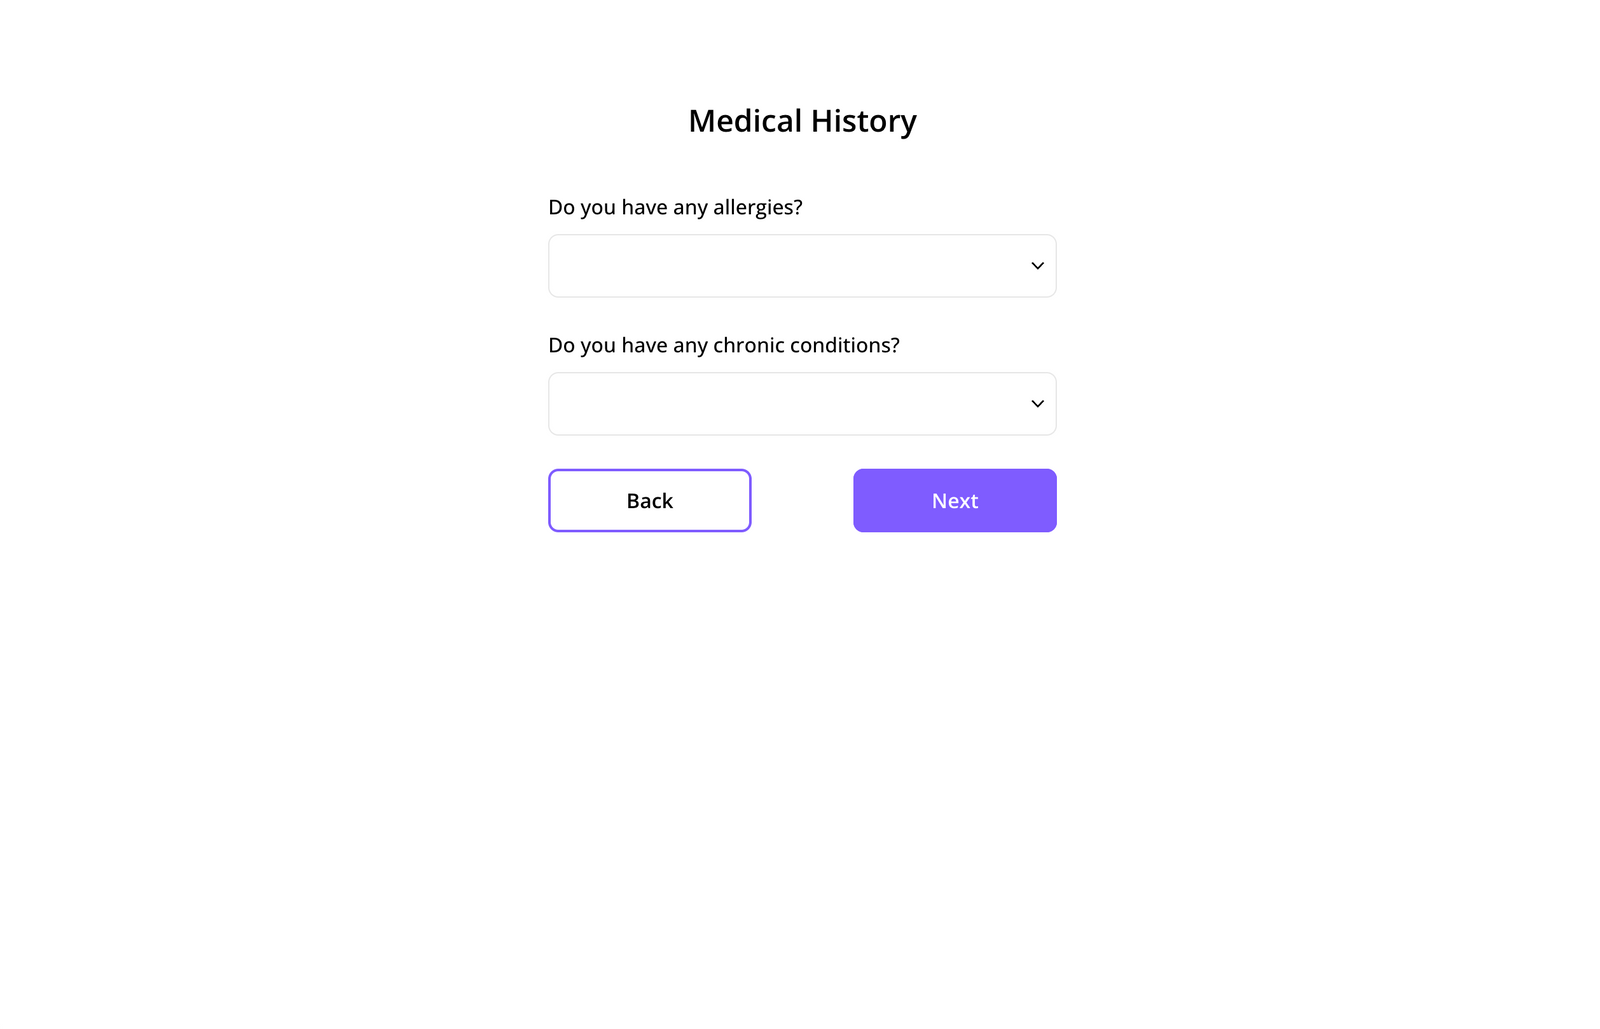Click the chevron on the chronic conditions select
The height and width of the screenshot is (1029, 1600).
1037,403
